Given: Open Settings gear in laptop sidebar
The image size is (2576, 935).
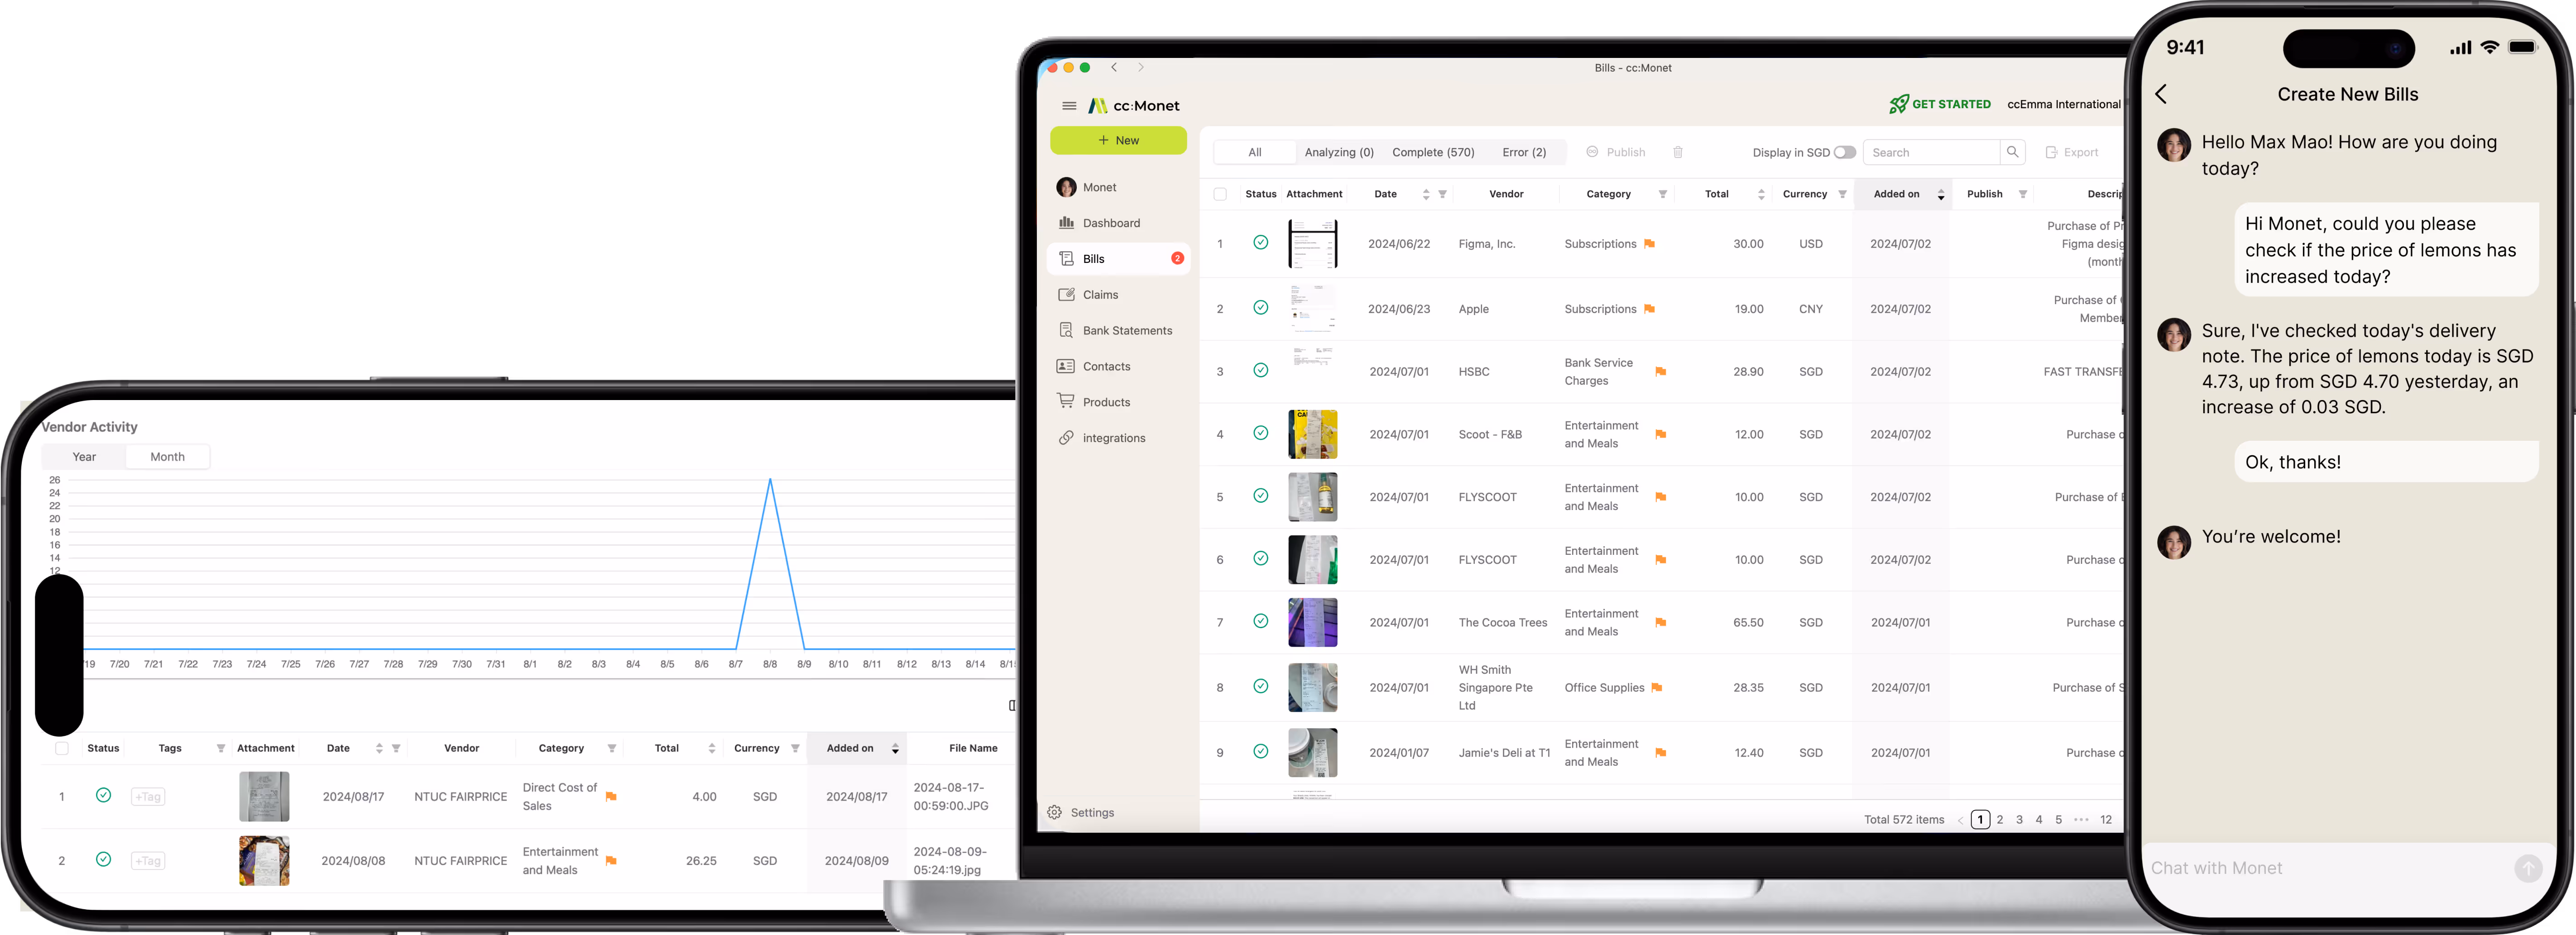Looking at the screenshot, I should pos(1054,813).
